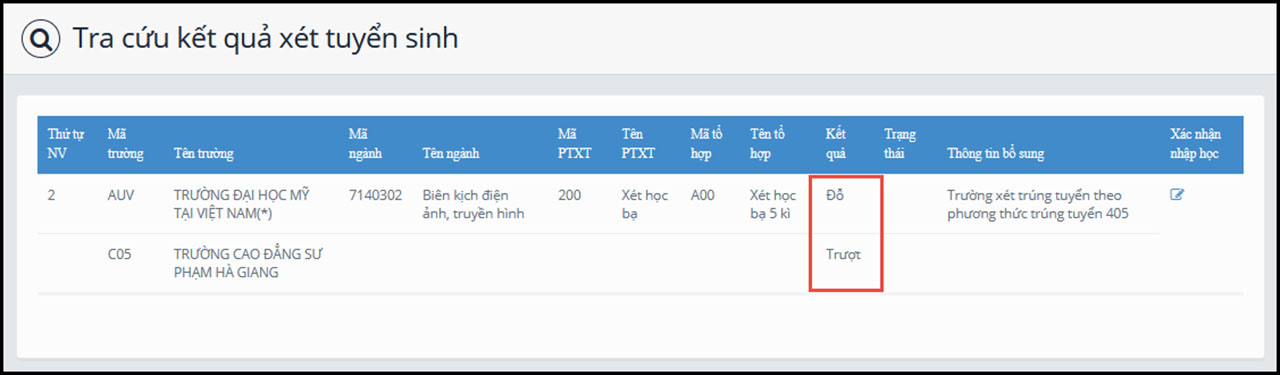This screenshot has width=1280, height=375.
Task: Select the 'Xét học bạ' method name cell
Action: [643, 204]
